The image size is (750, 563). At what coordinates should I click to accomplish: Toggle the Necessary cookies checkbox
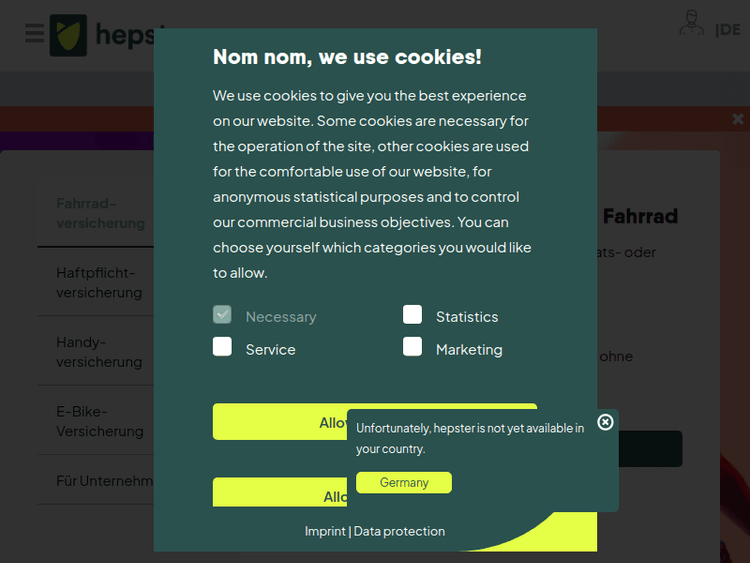pos(222,315)
